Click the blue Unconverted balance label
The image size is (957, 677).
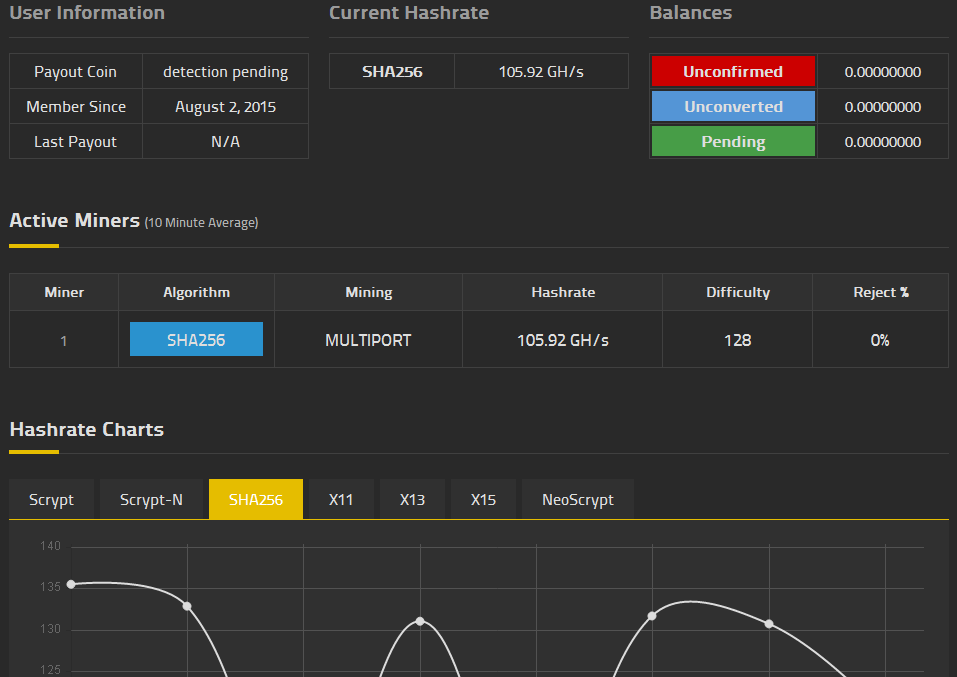[733, 107]
